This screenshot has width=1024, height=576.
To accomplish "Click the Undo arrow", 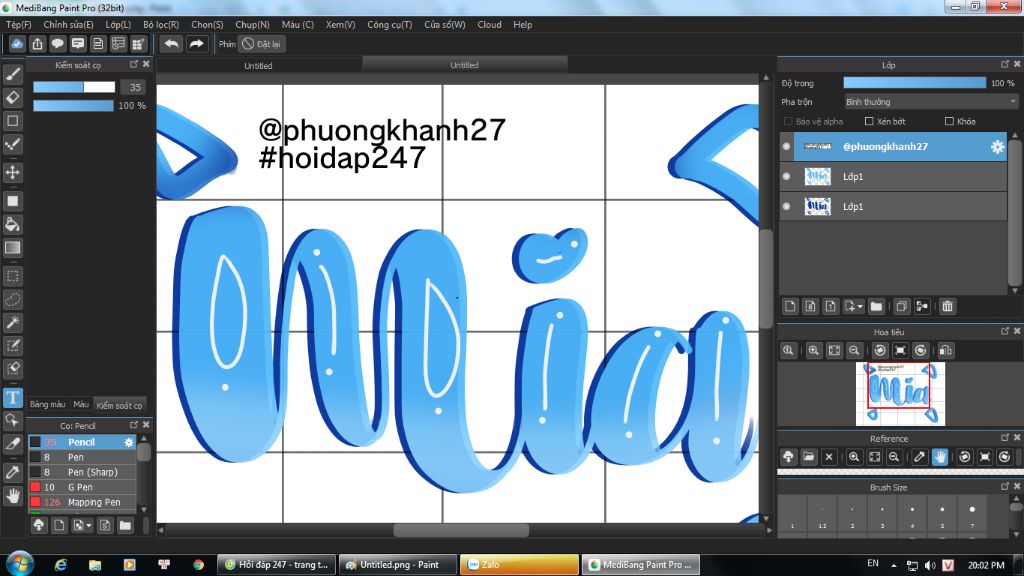I will point(172,44).
